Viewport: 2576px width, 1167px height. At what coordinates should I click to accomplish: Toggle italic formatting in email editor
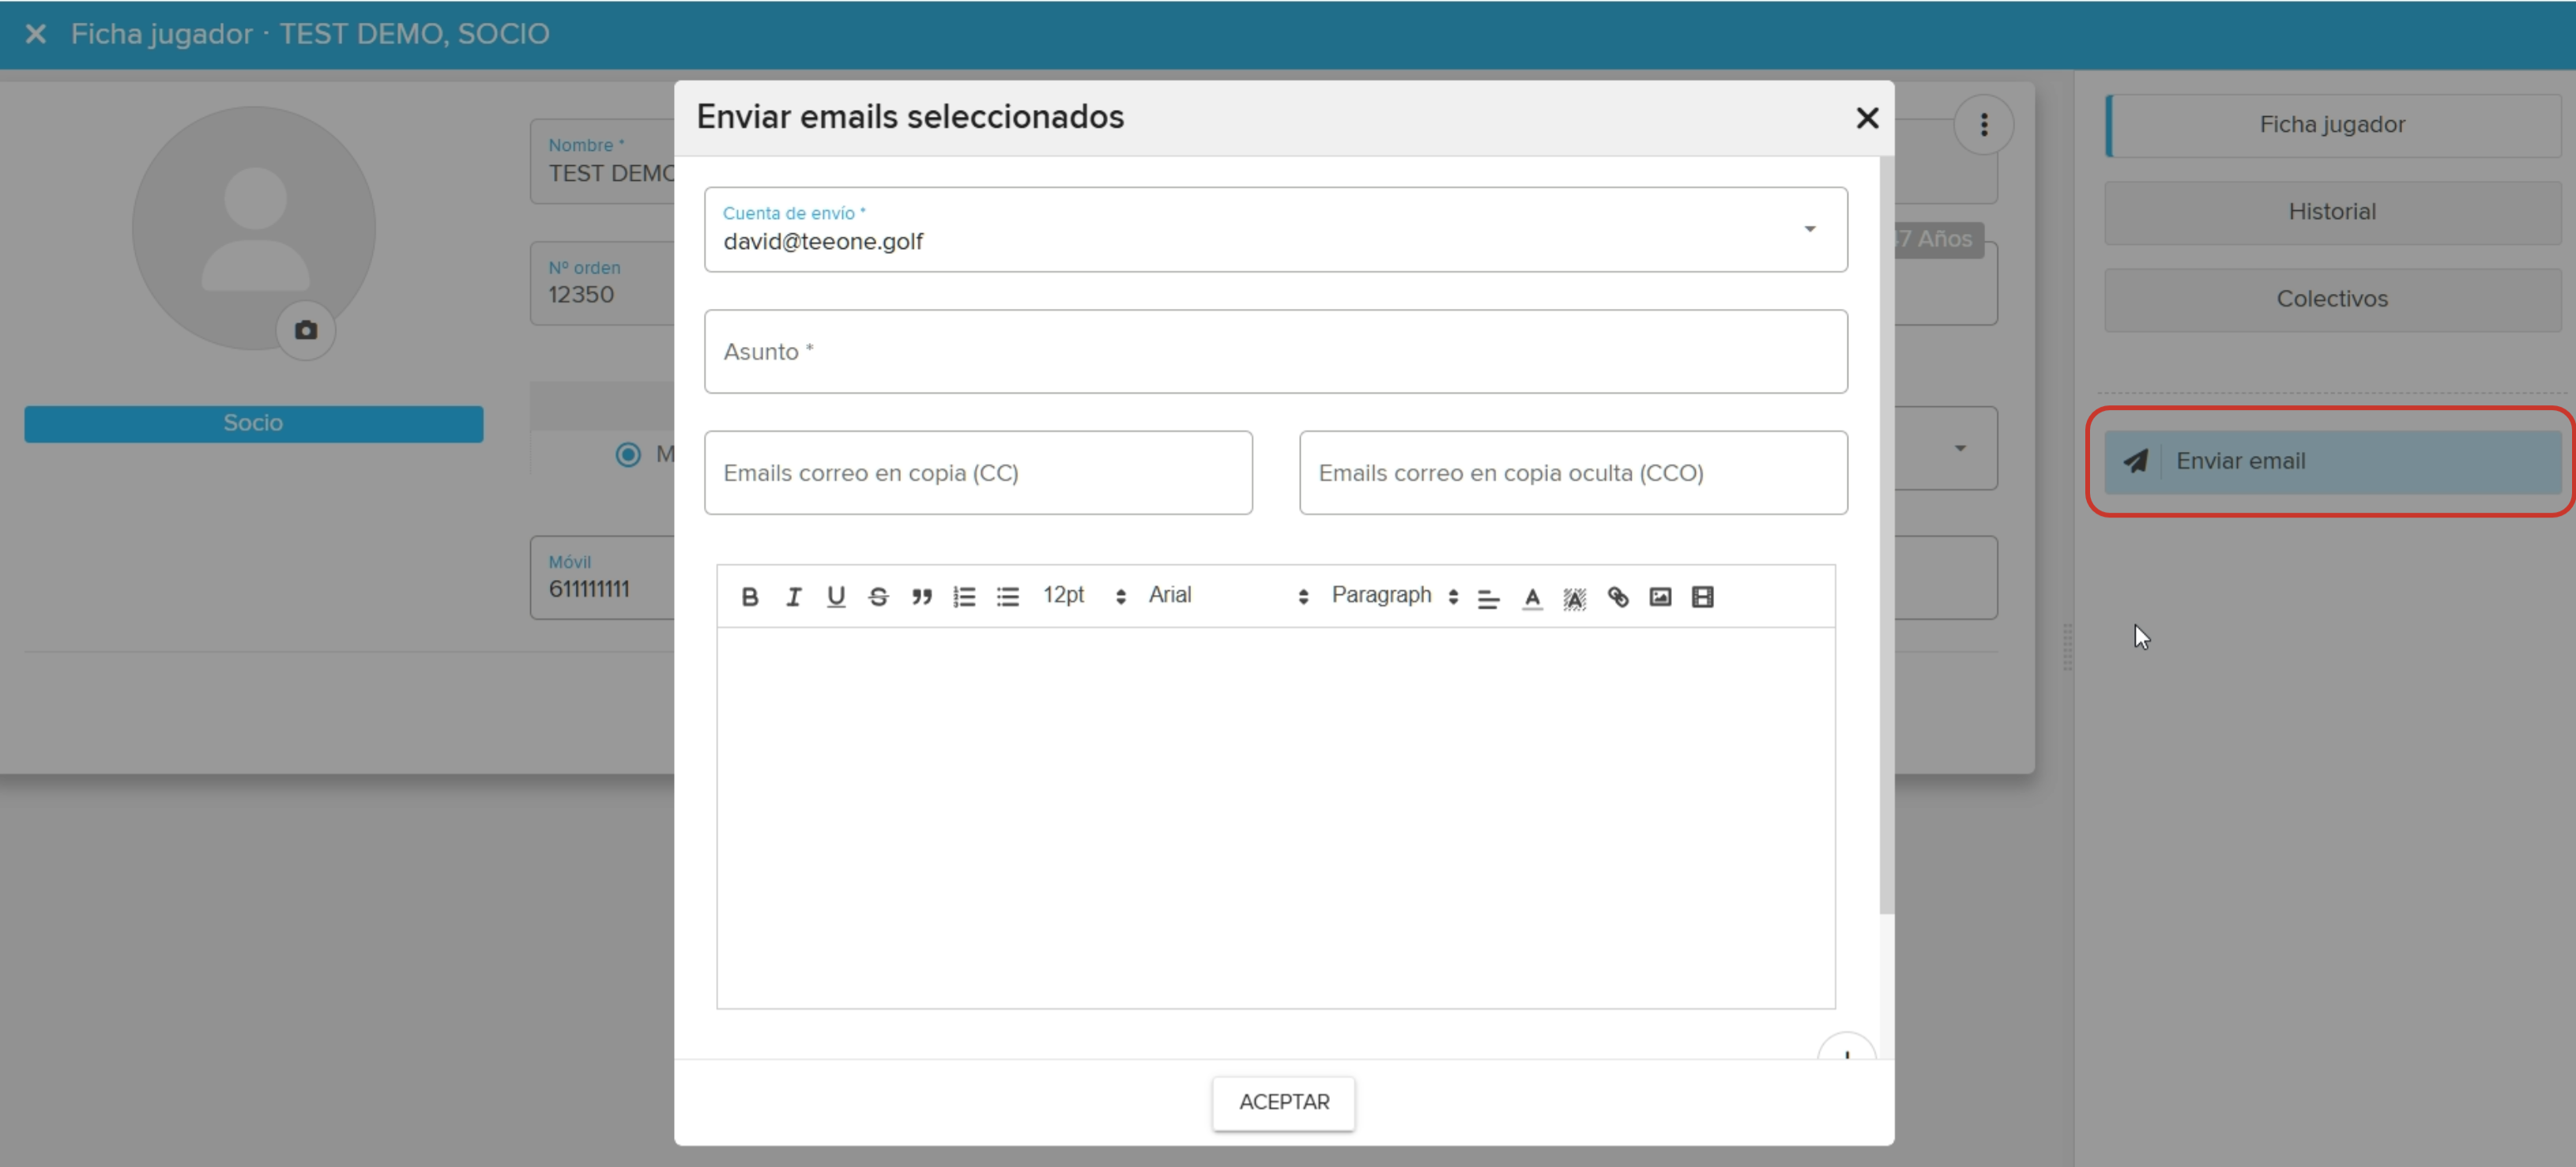click(x=793, y=597)
